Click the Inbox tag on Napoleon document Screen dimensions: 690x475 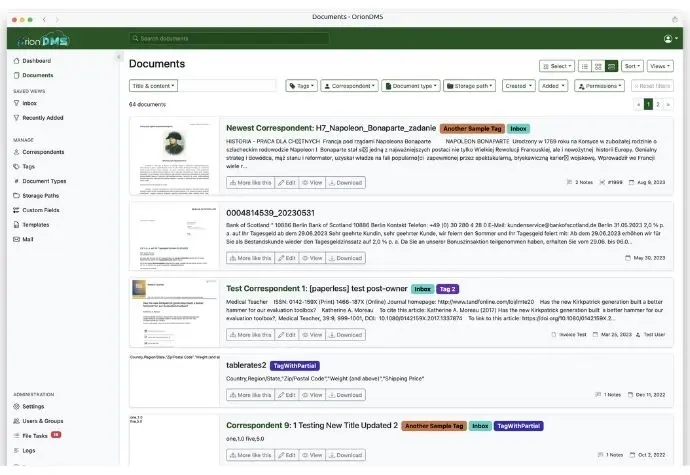(x=518, y=129)
